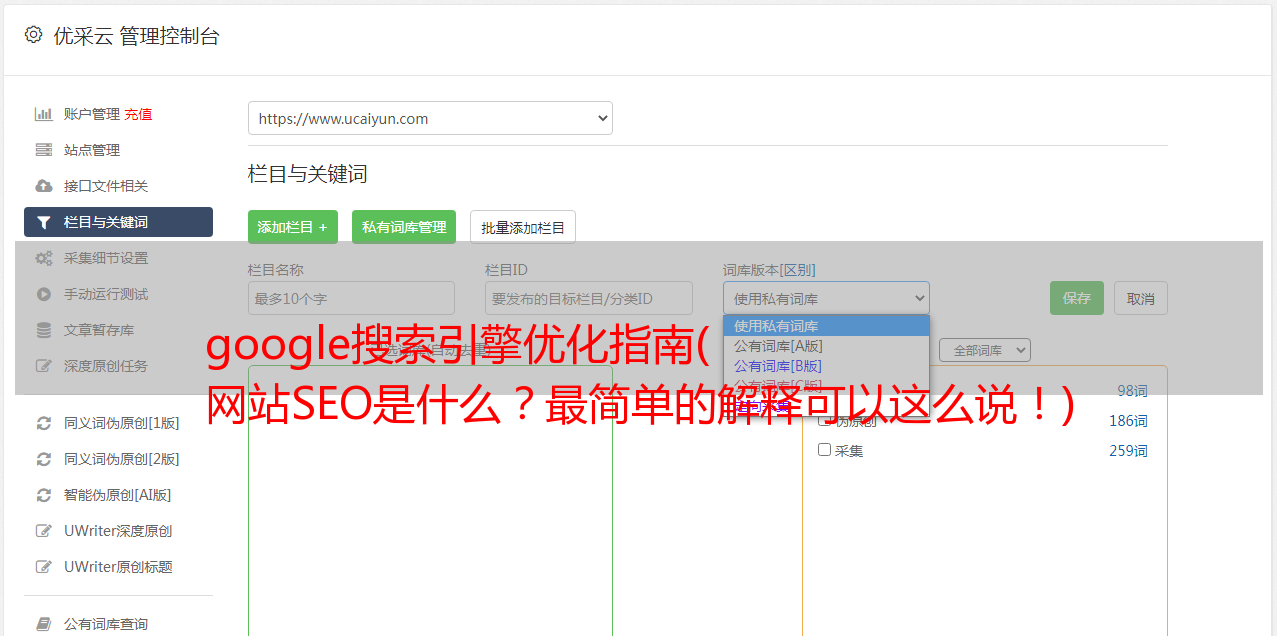The image size is (1277, 636).
Task: Click refresh icon for 同义词伪原创[1版]
Action: 43,423
